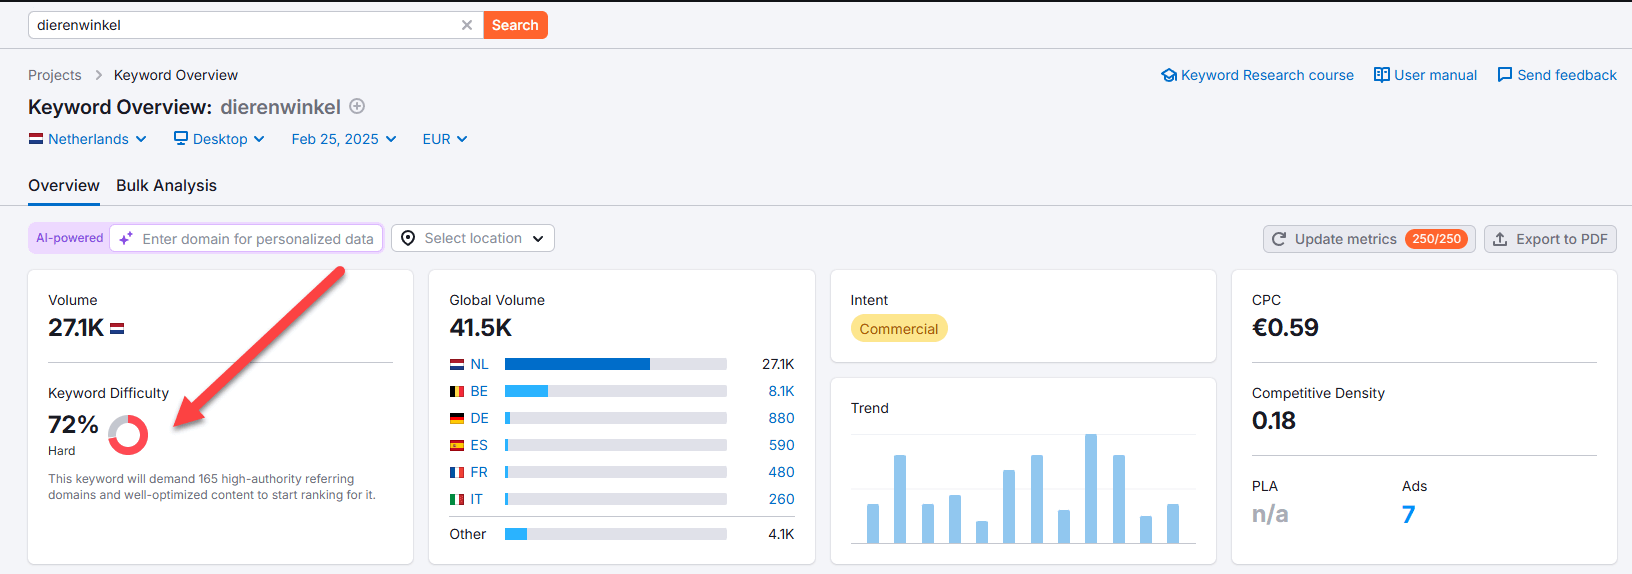Click the desktop monitor icon beside Desktop
The image size is (1632, 574).
pos(181,138)
